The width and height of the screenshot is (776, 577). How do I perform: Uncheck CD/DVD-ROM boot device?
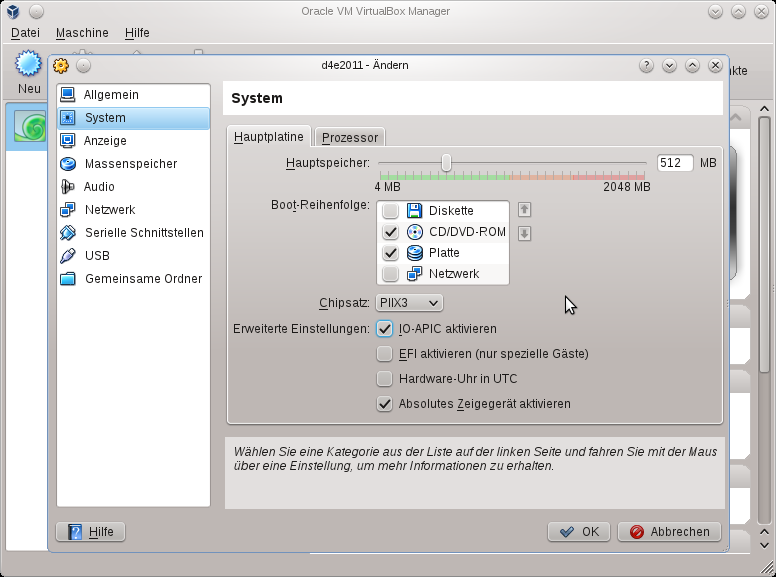pyautogui.click(x=390, y=232)
